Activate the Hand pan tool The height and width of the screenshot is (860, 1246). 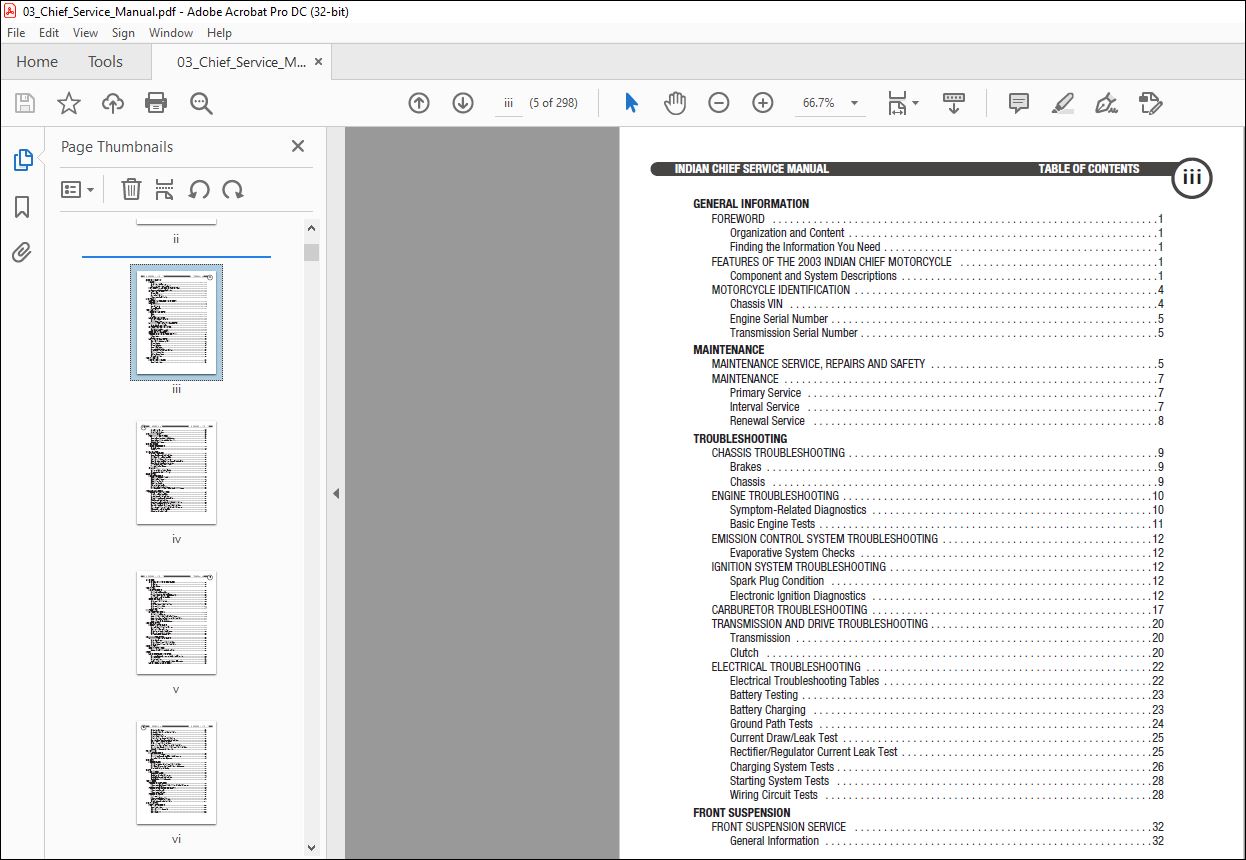pos(676,103)
